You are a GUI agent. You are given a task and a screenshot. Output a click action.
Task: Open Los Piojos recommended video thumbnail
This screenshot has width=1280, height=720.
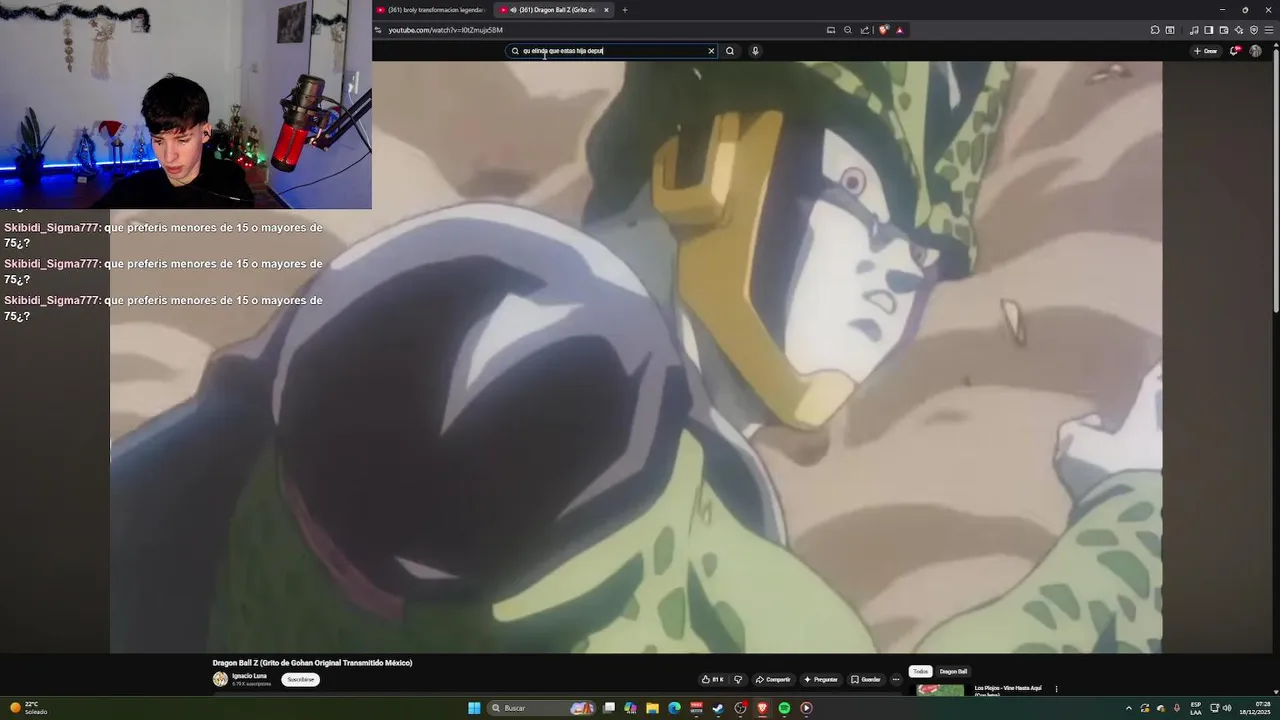tap(940, 690)
